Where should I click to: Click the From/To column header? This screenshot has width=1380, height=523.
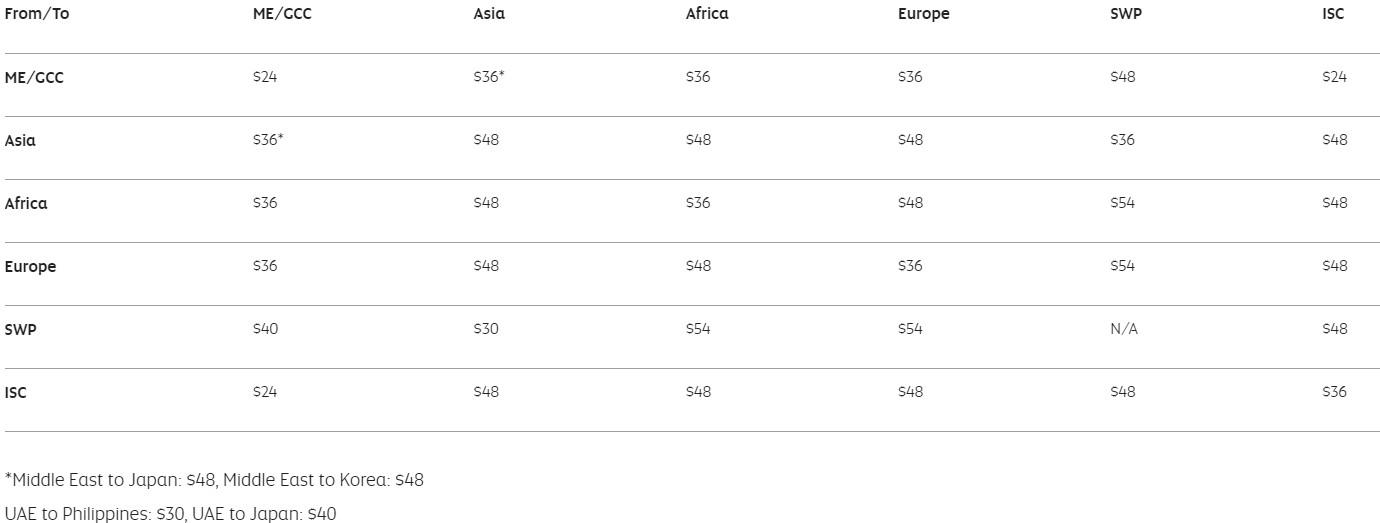(37, 14)
